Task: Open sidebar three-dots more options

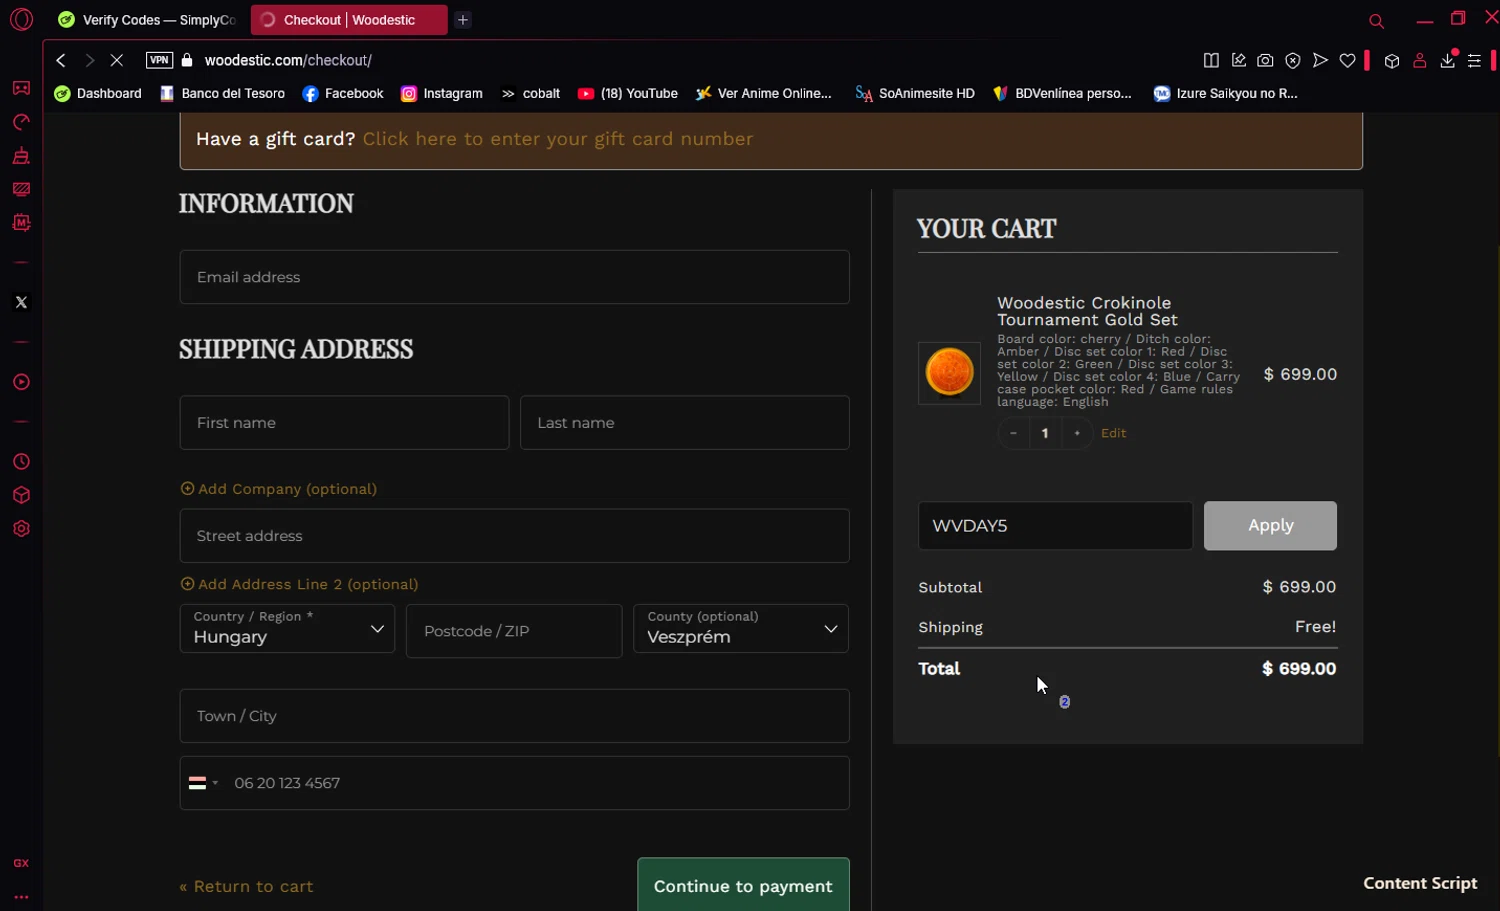Action: click(x=21, y=897)
